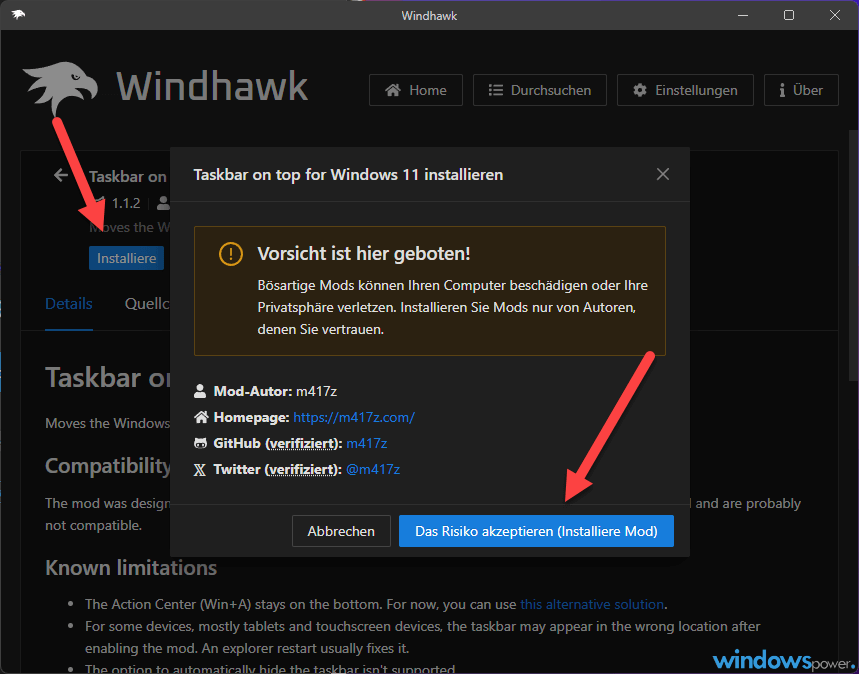859x674 pixels.
Task: Click the 'Known limitations' heading
Action: coord(131,568)
